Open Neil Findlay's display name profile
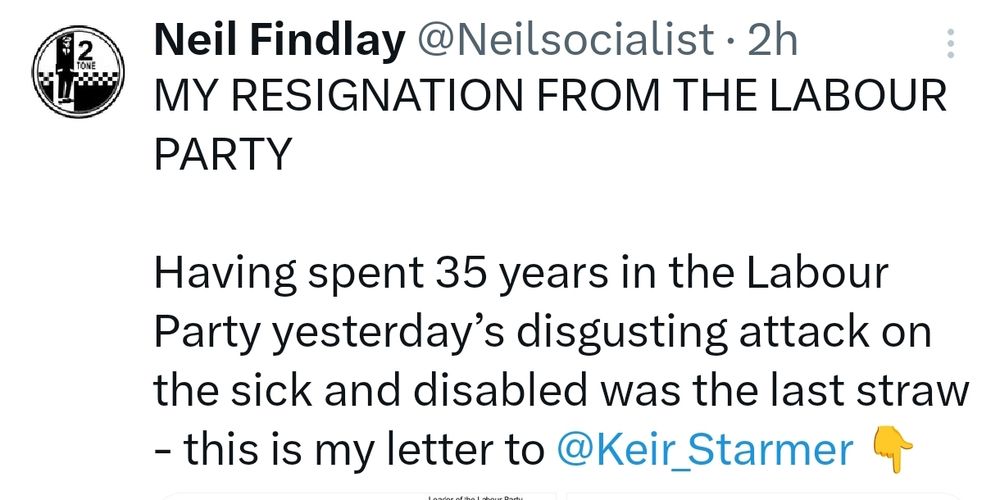Image resolution: width=1000 pixels, height=500 pixels. pyautogui.click(x=279, y=42)
